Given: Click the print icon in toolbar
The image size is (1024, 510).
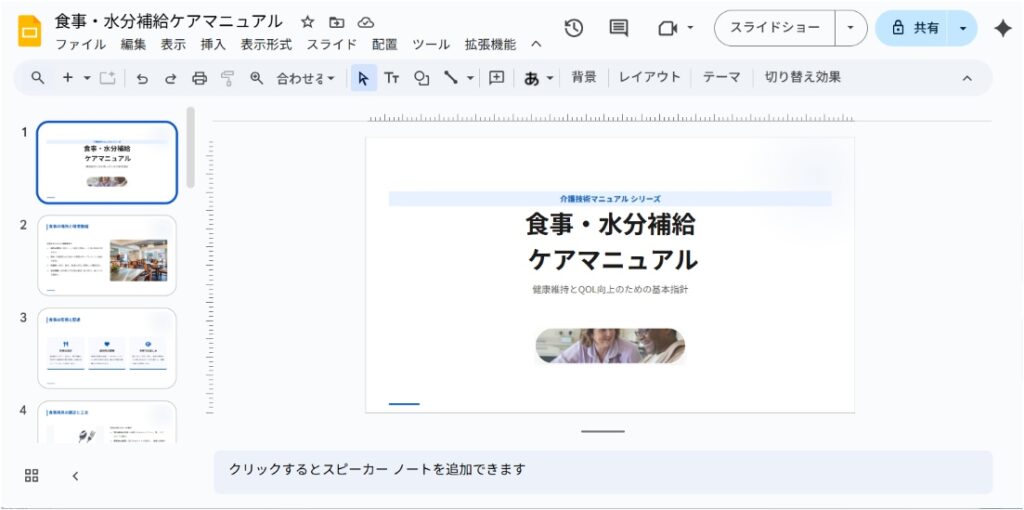Looking at the screenshot, I should pos(199,78).
